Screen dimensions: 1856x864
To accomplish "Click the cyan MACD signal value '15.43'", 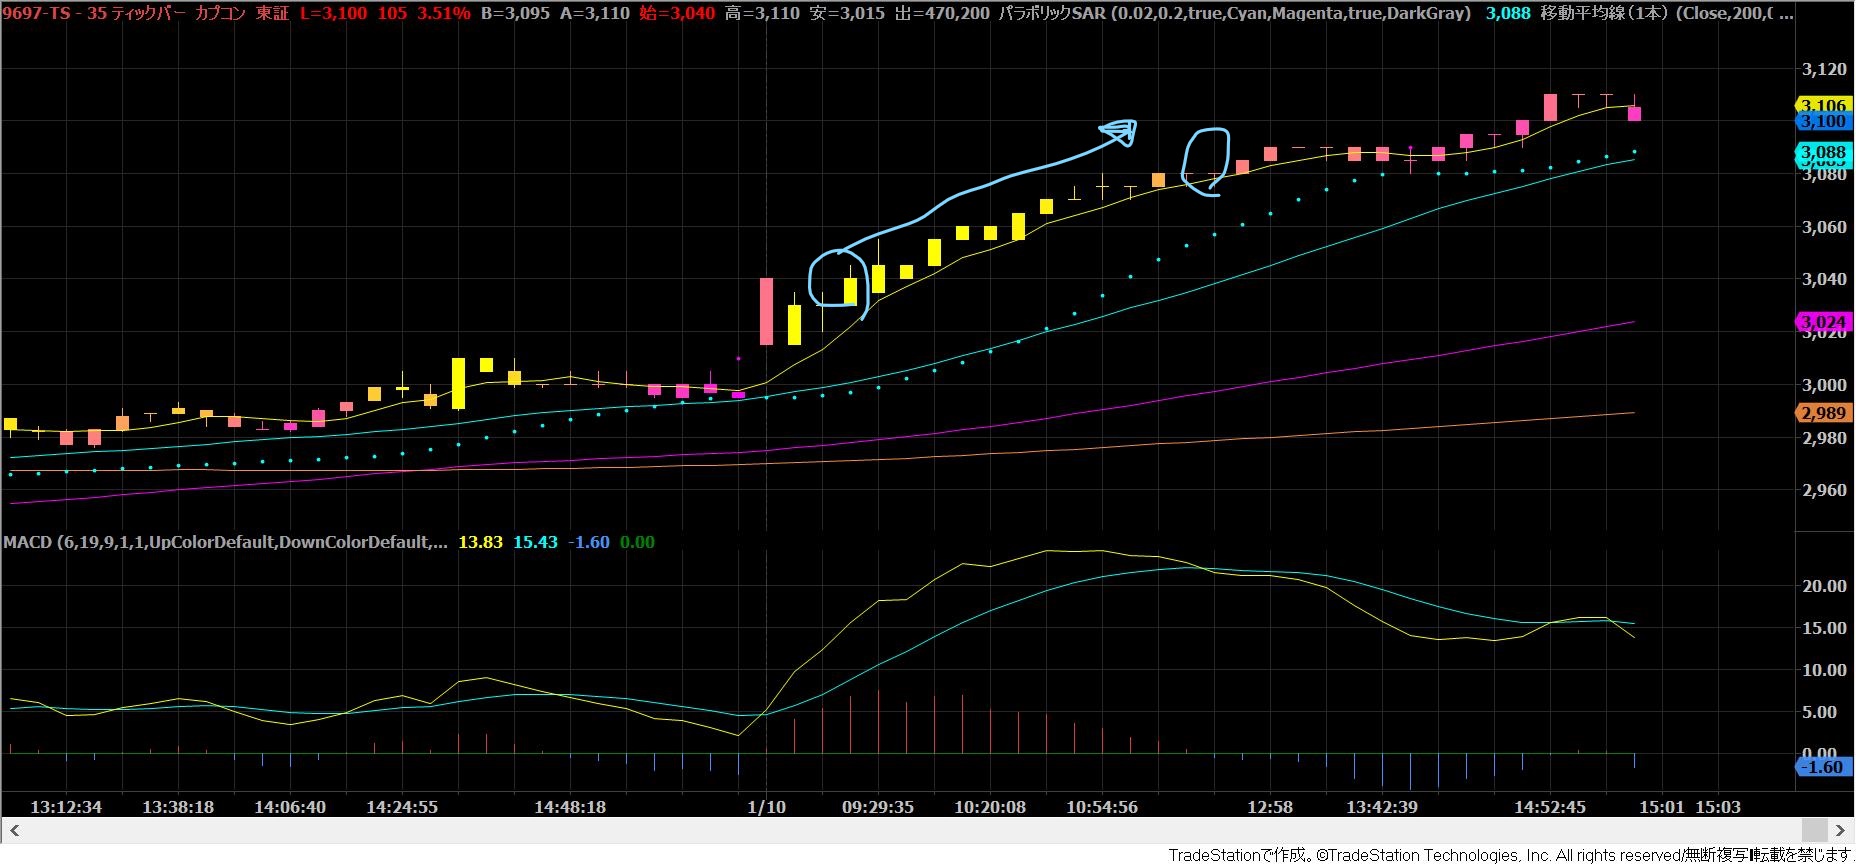I will (x=535, y=542).
